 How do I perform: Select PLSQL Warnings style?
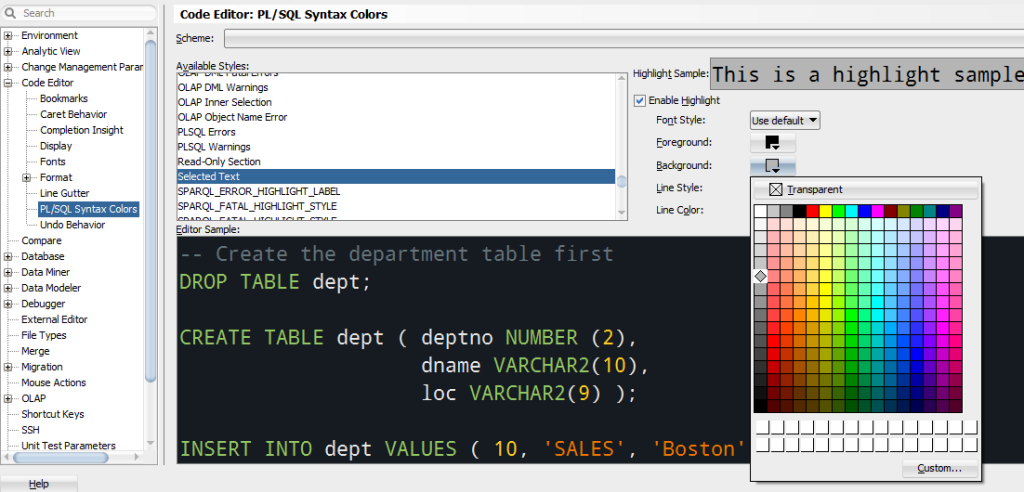pyautogui.click(x=396, y=146)
